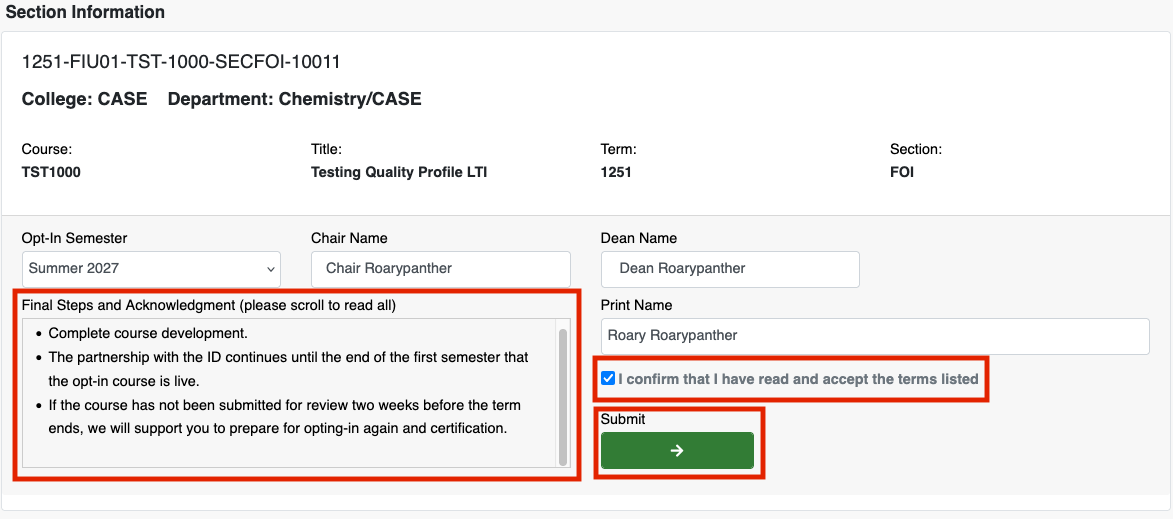The width and height of the screenshot is (1173, 519).
Task: Uncheck the confirm terms checkbox
Action: coord(608,378)
